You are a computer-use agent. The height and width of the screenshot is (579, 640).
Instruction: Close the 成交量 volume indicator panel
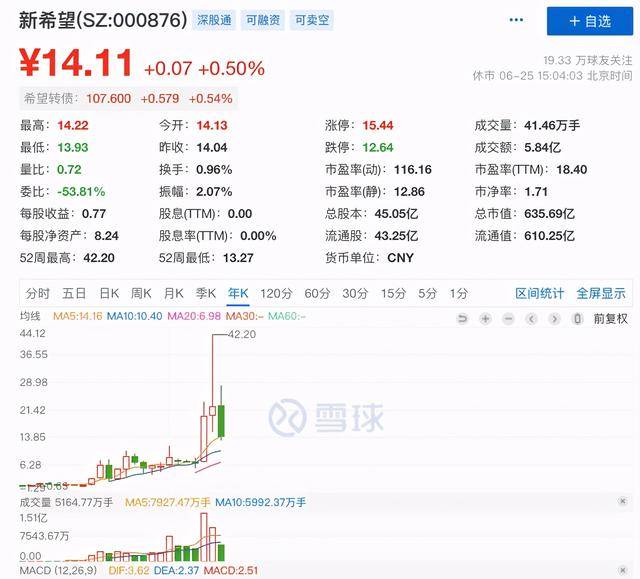pyautogui.click(x=622, y=501)
